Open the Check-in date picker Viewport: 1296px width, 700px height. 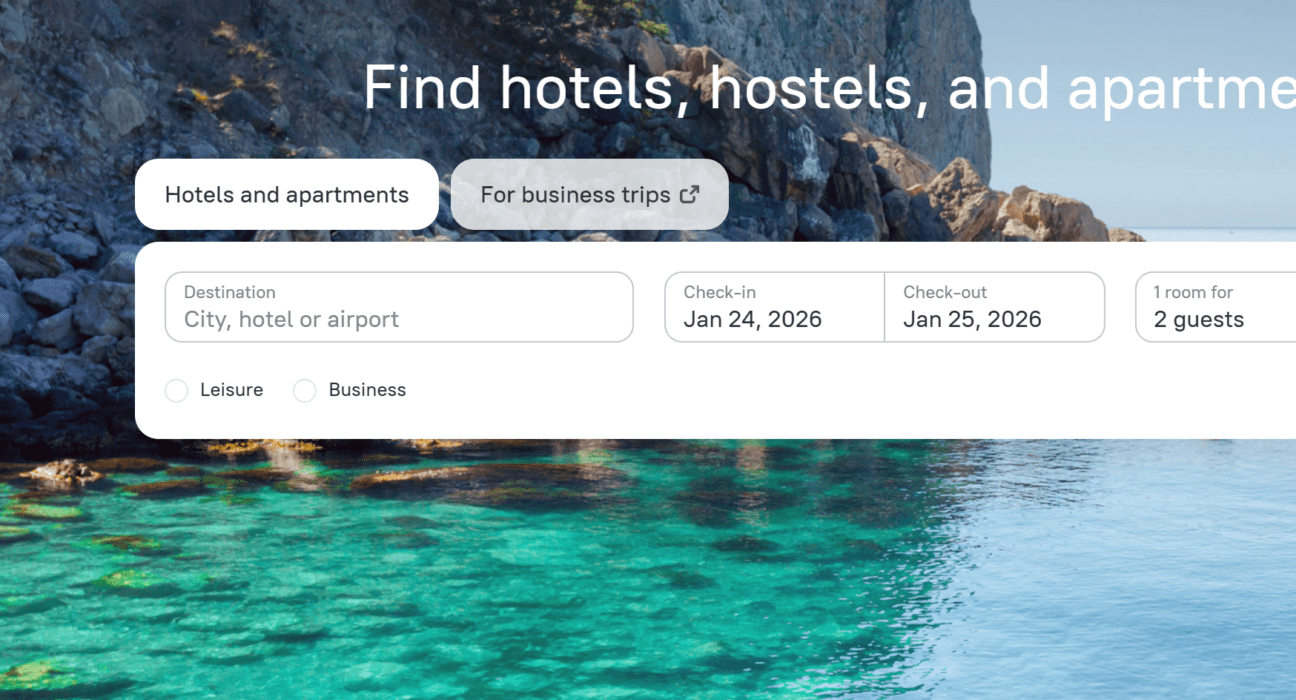pyautogui.click(x=775, y=307)
